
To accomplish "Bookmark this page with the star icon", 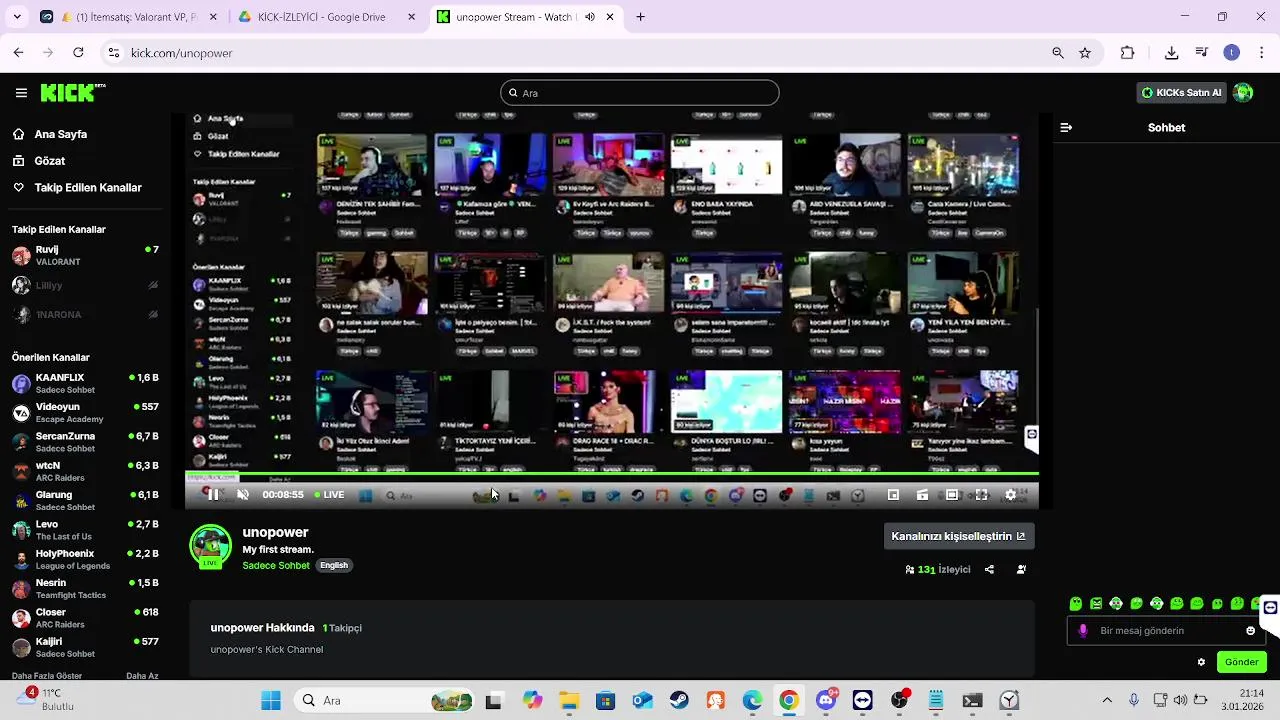I will pyautogui.click(x=1085, y=53).
